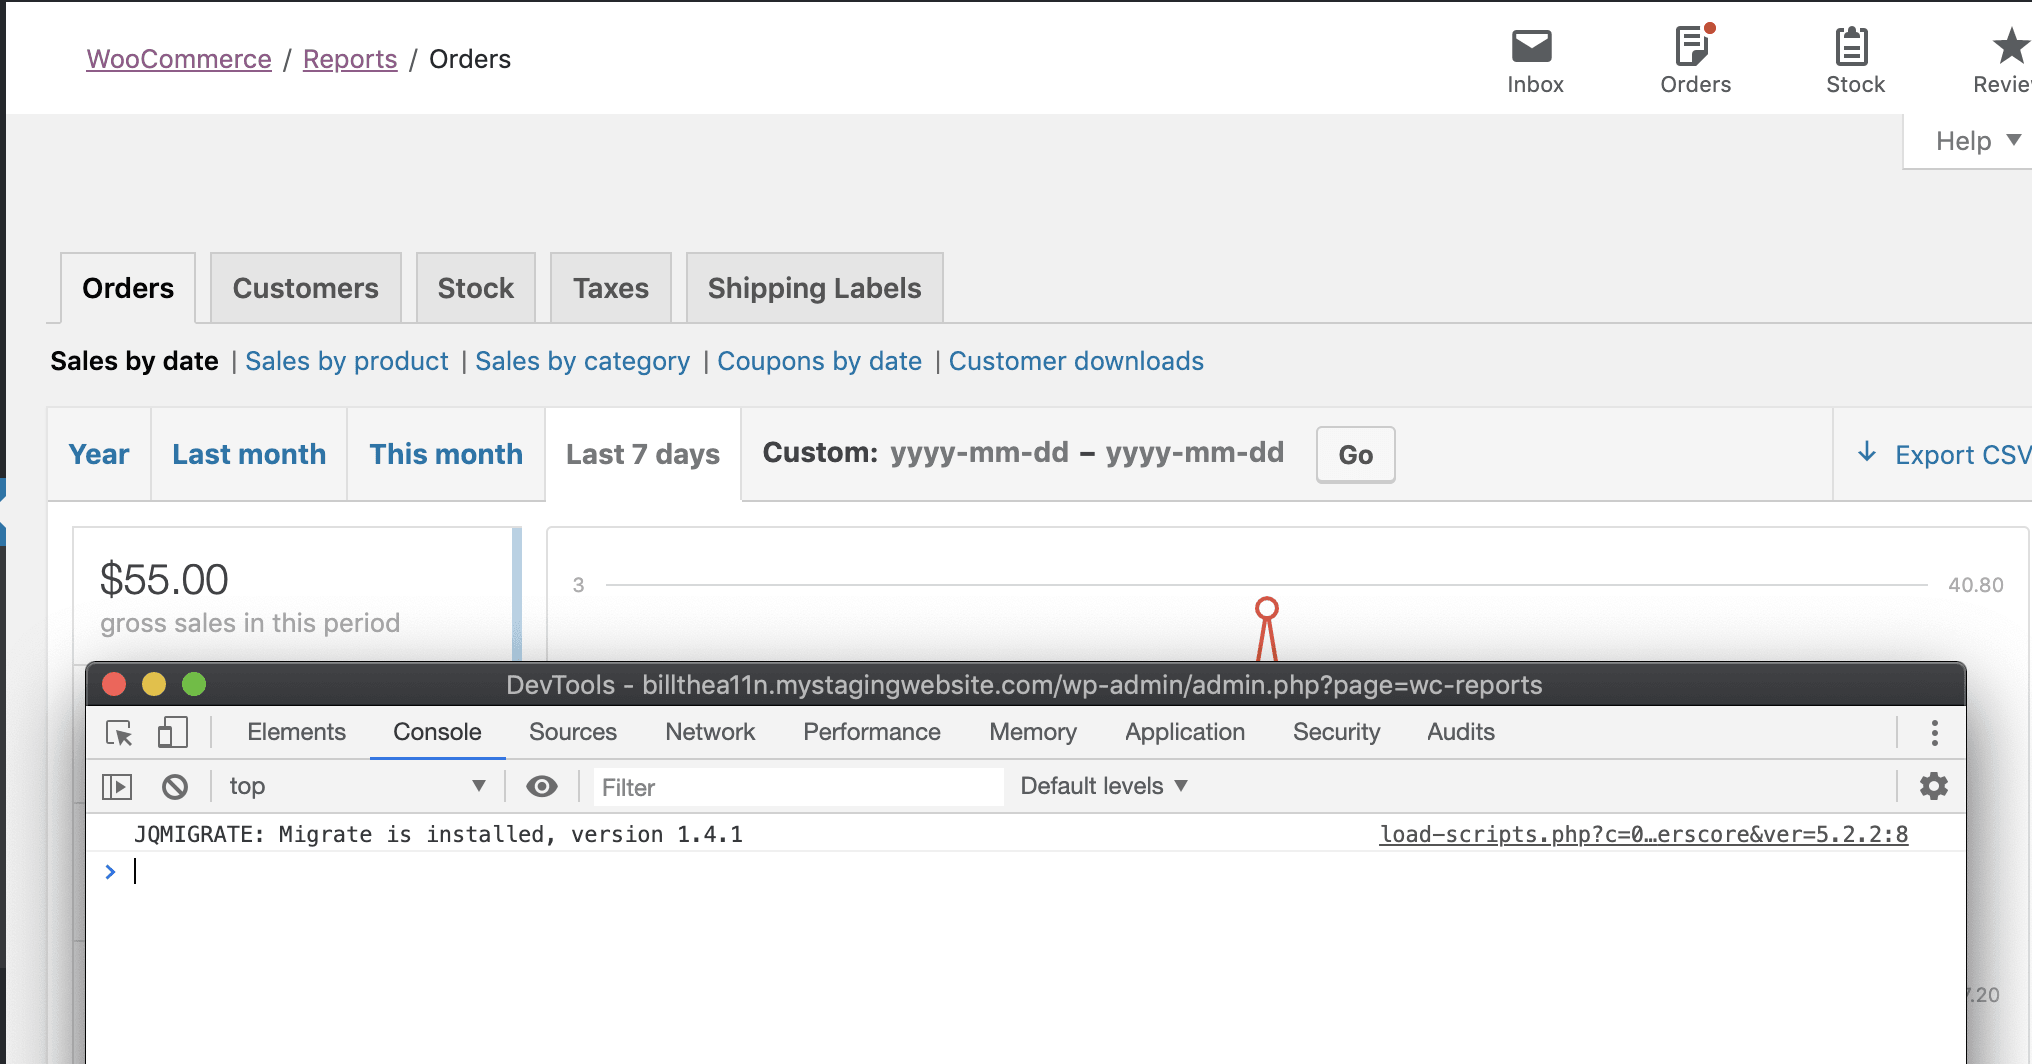Focus the console Filter input
Screen dimensions: 2032x1064
click(798, 787)
